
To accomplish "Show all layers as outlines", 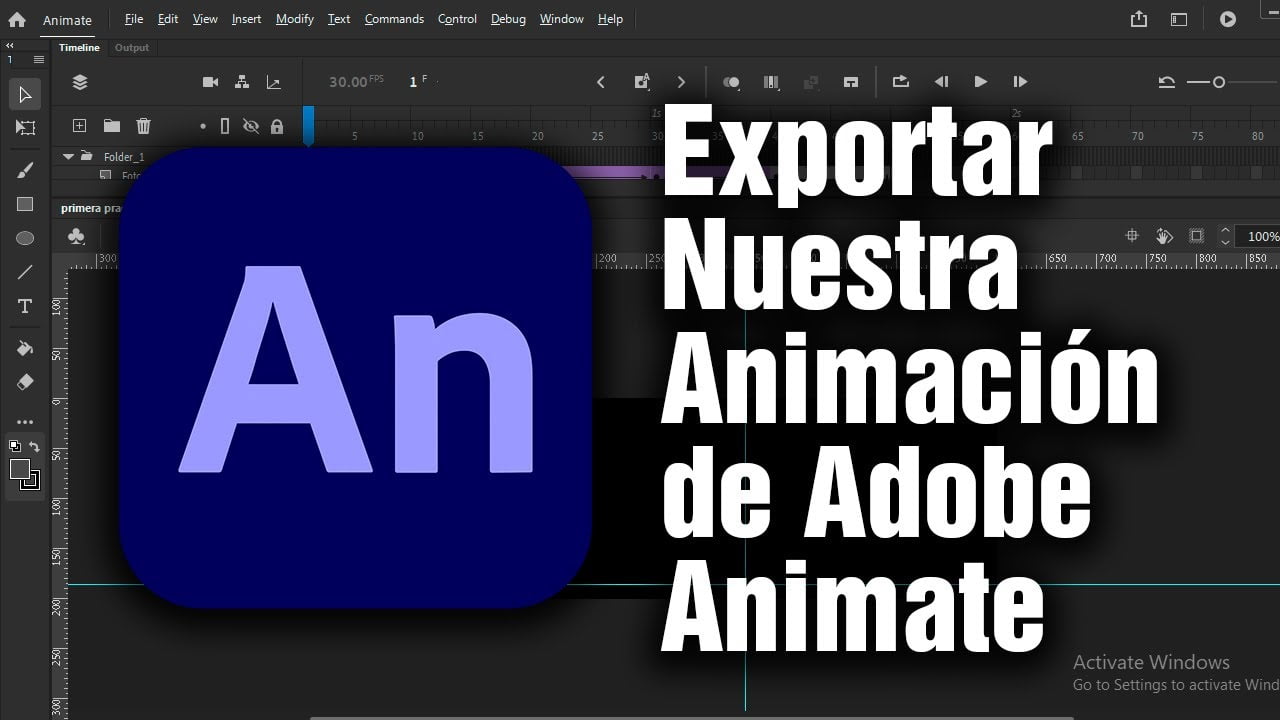I will pyautogui.click(x=225, y=126).
